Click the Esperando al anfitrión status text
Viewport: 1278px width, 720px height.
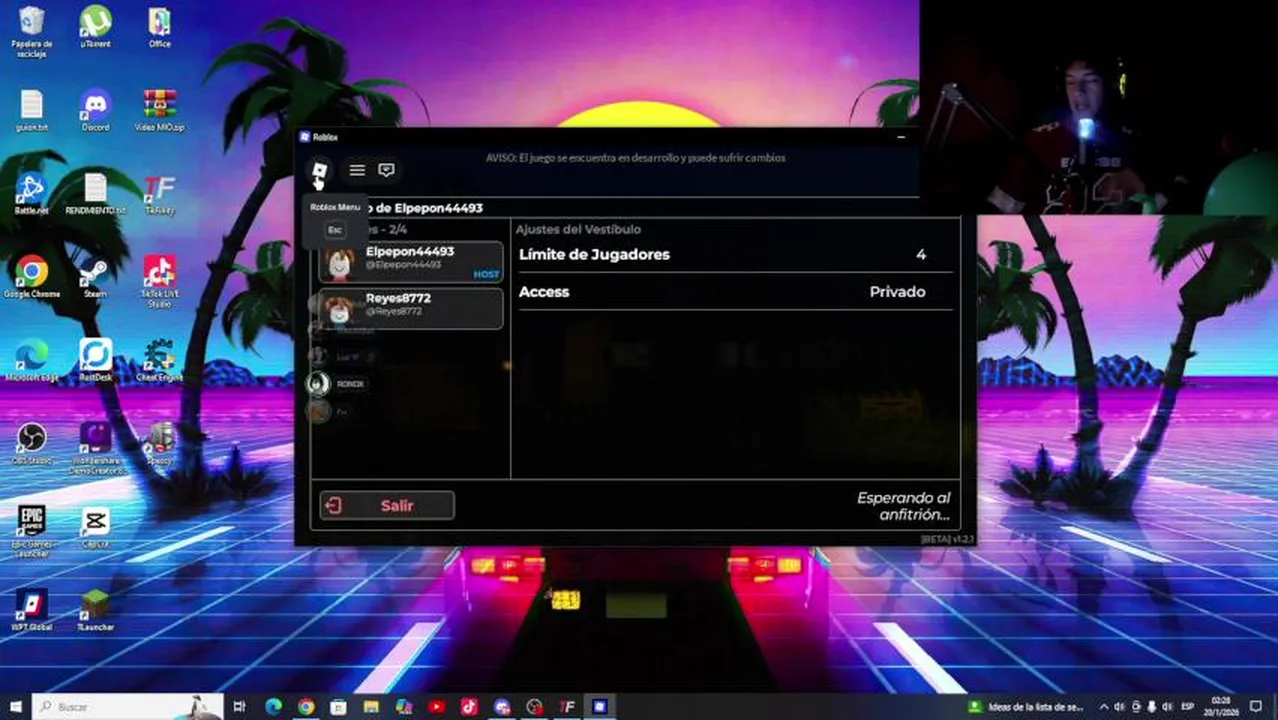click(x=903, y=506)
